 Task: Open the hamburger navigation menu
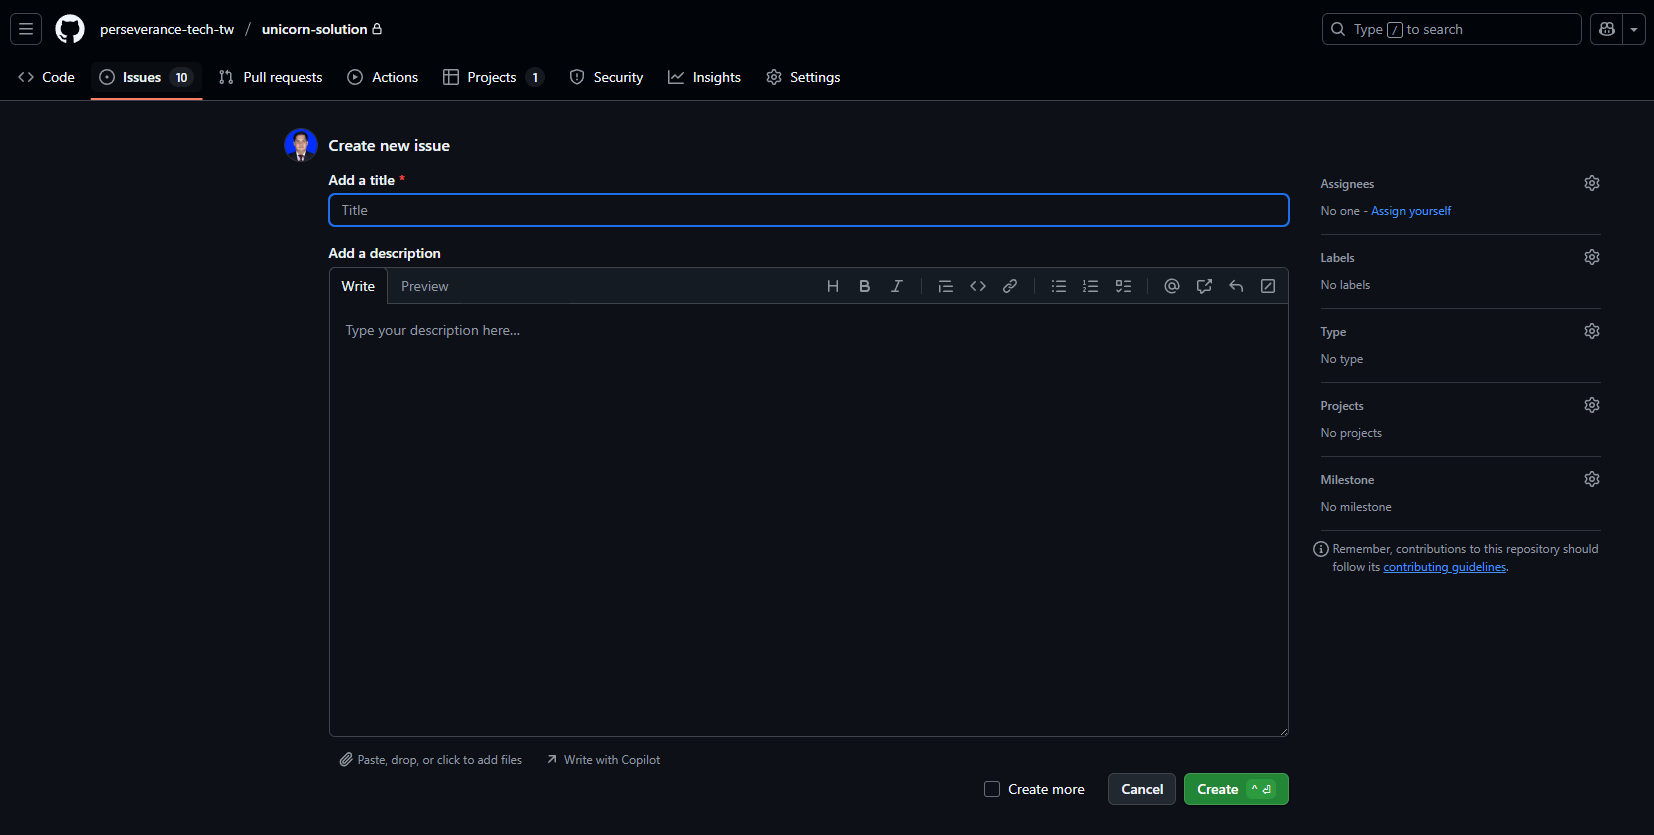[x=26, y=29]
